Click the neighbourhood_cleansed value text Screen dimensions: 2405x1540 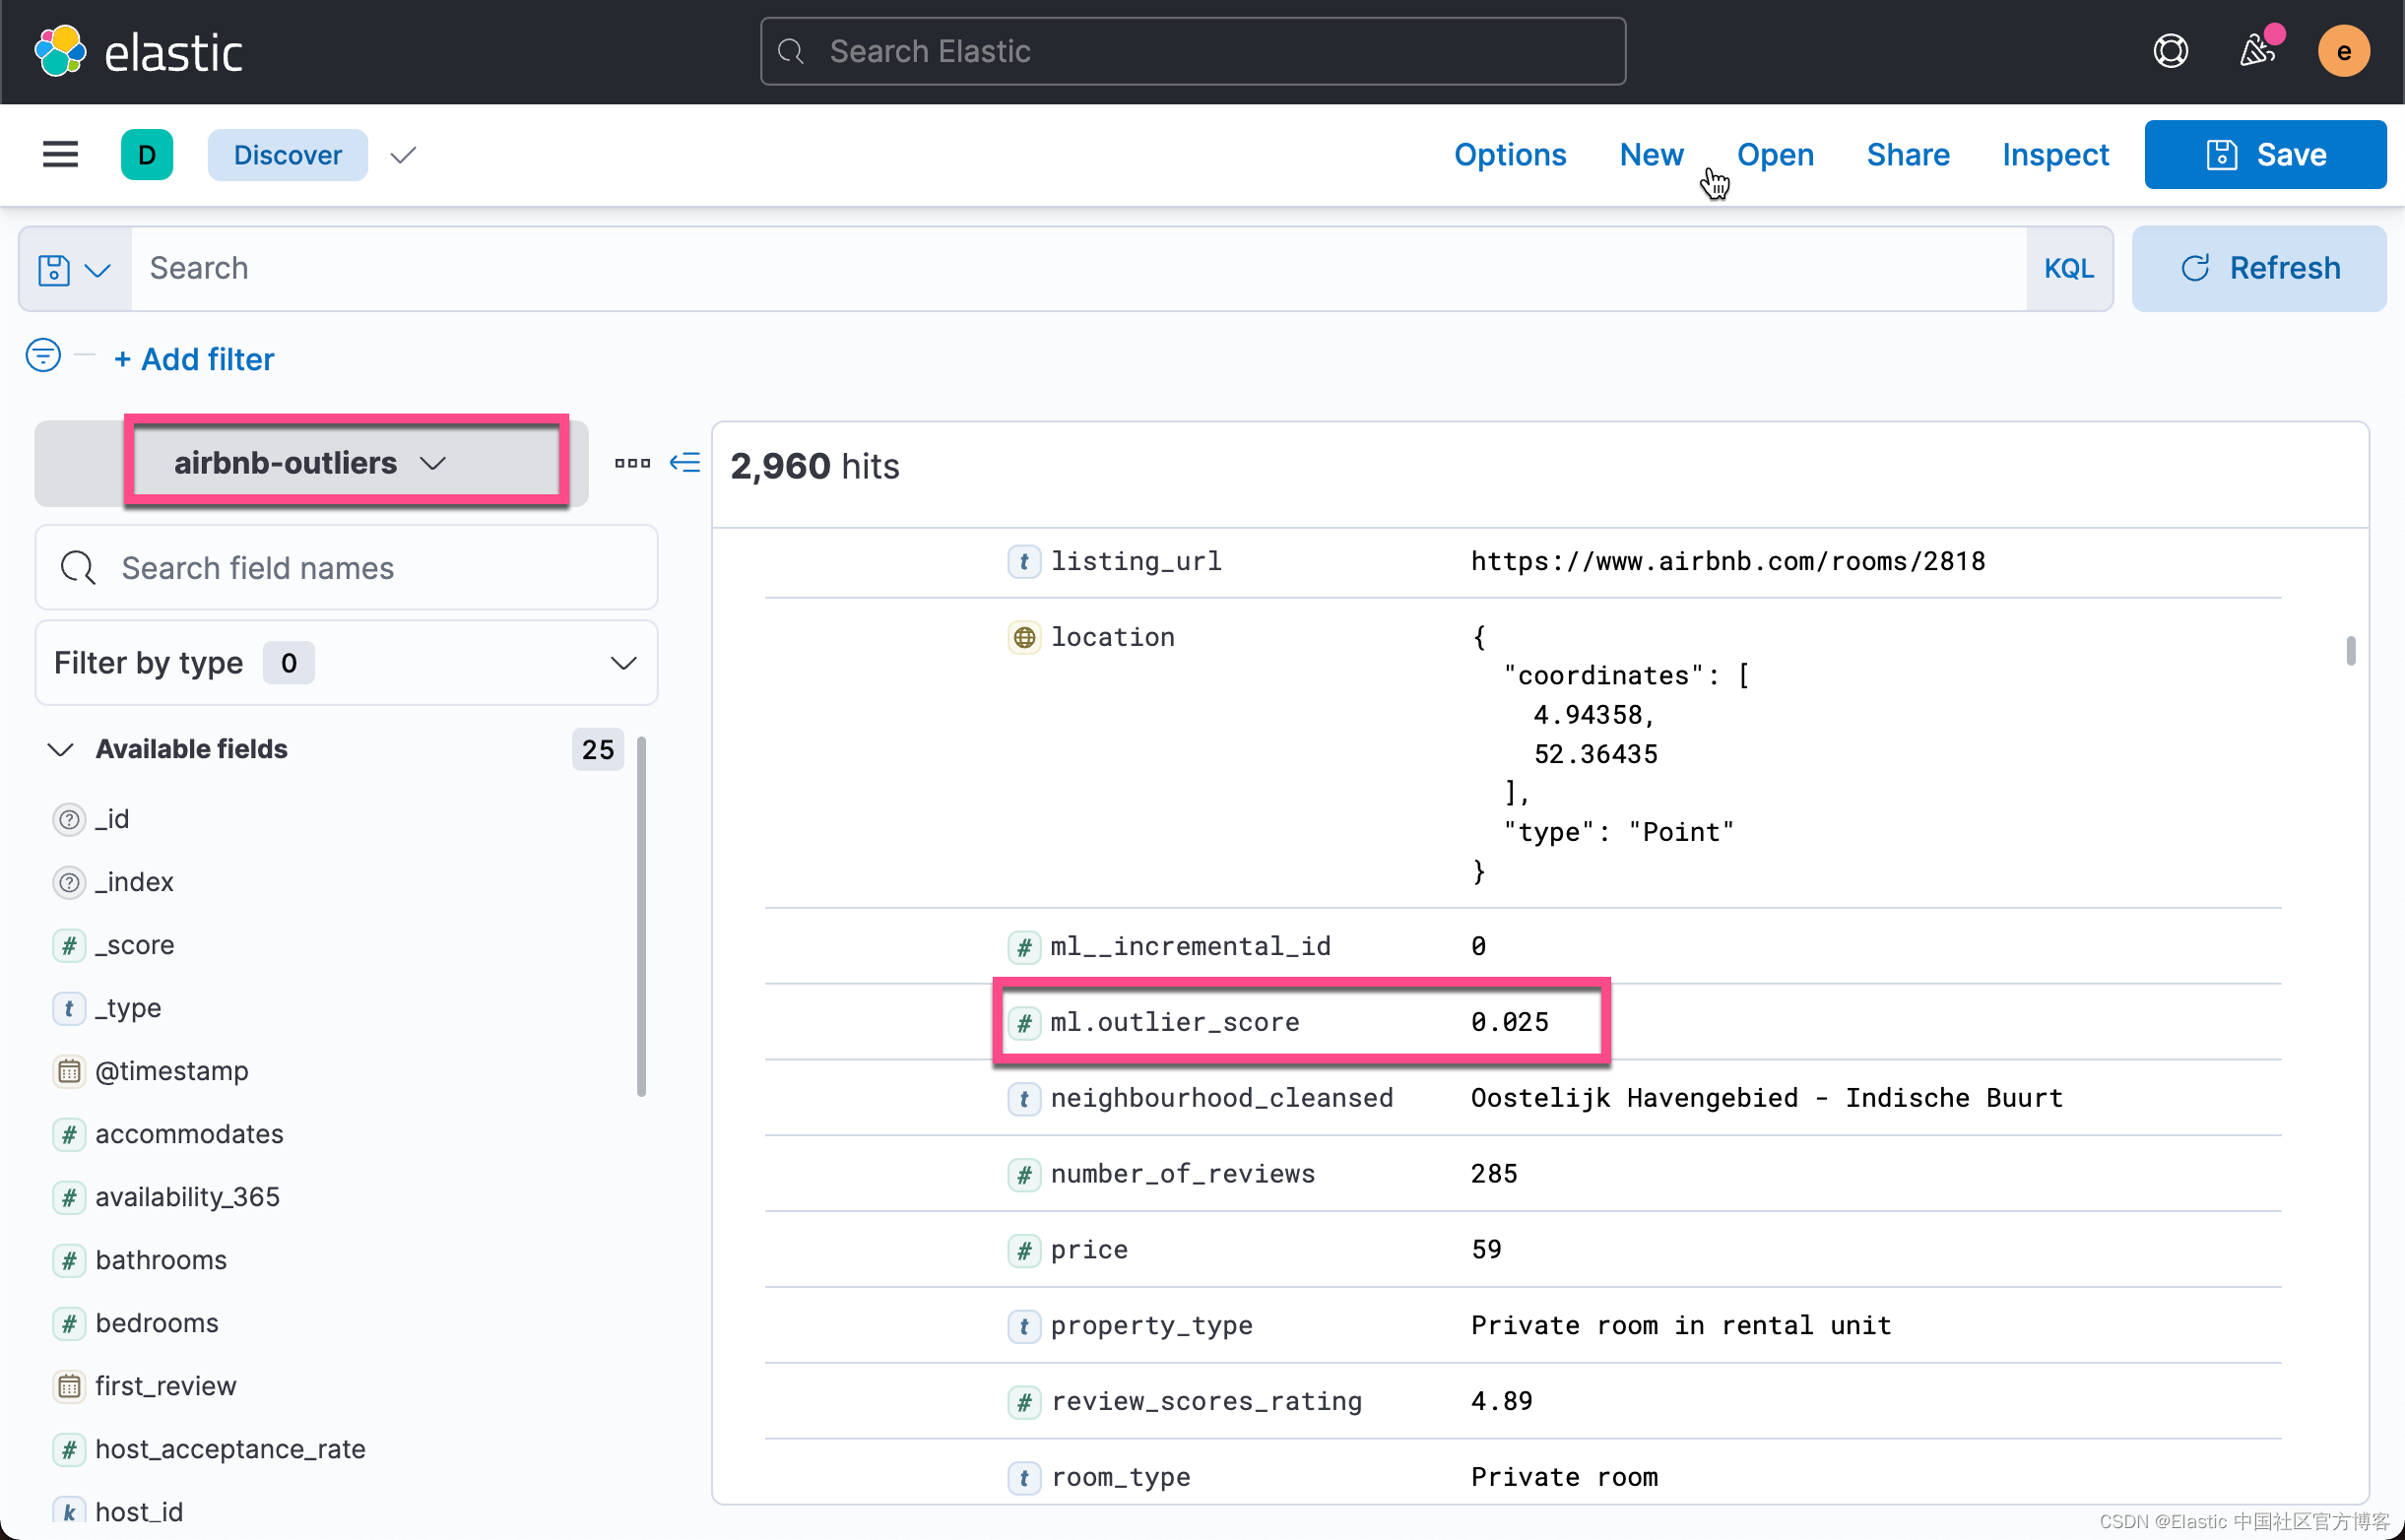pyautogui.click(x=1767, y=1098)
